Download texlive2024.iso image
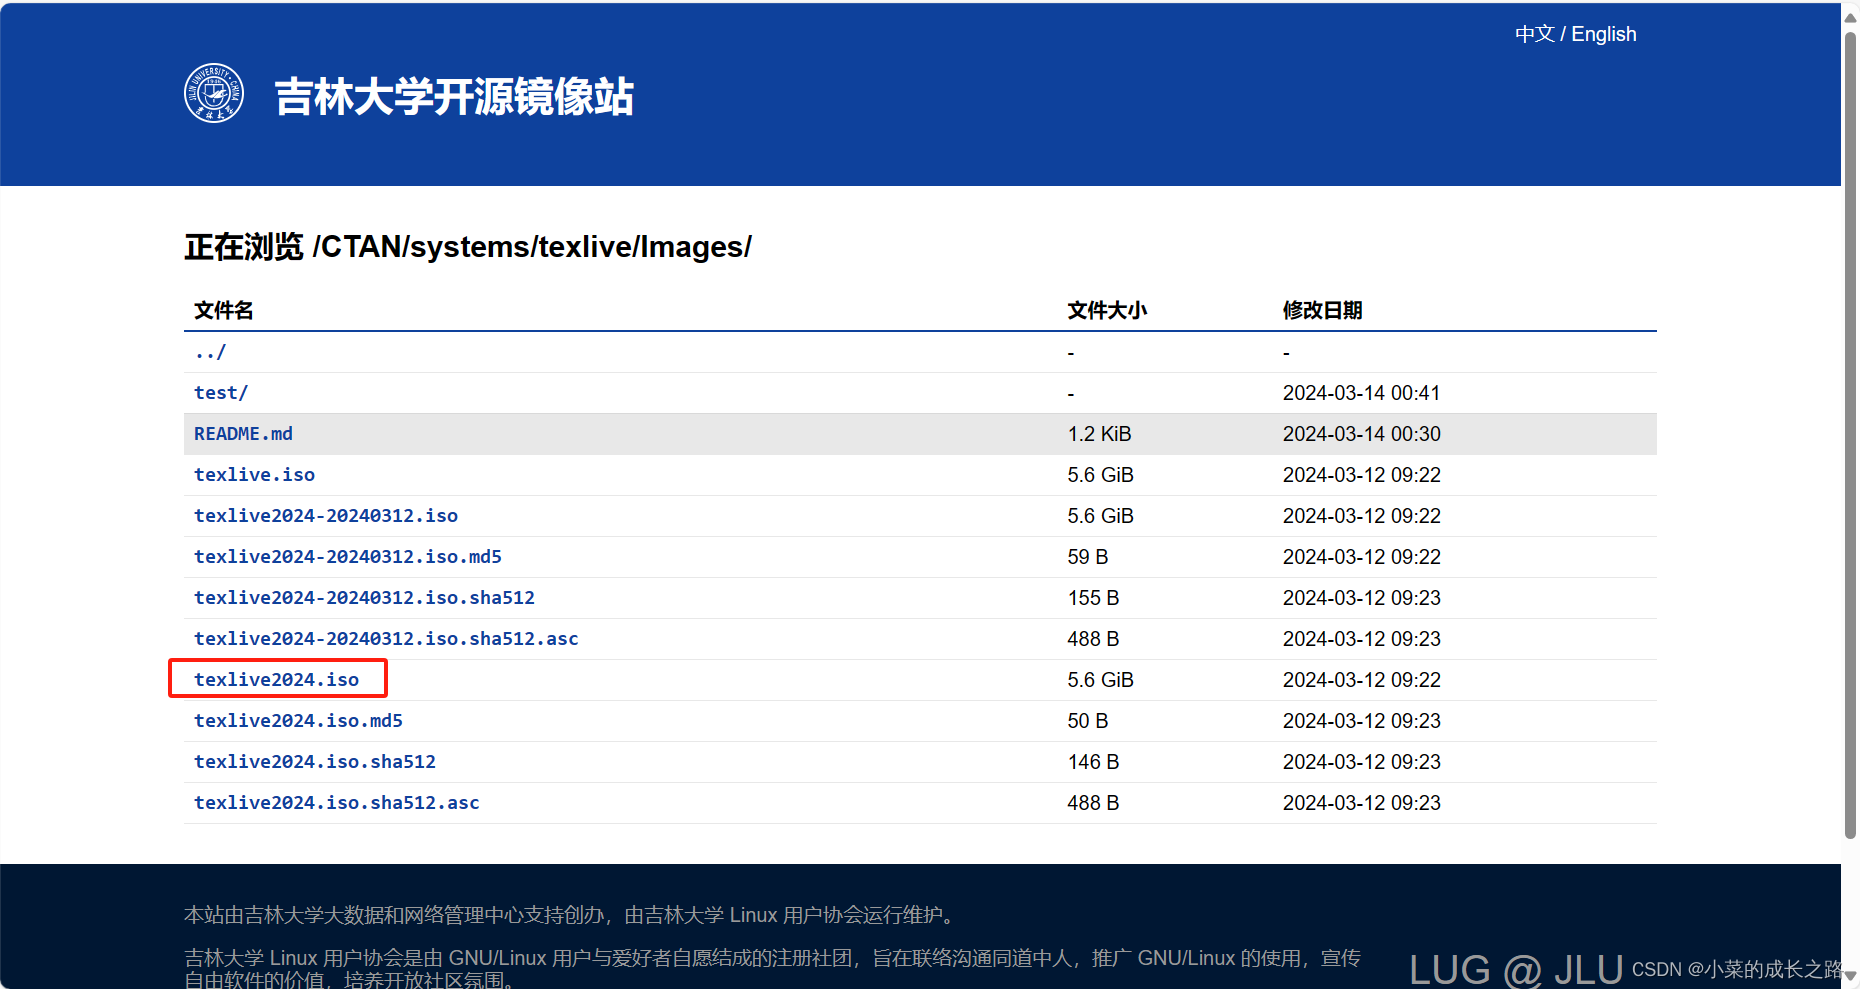 276,680
